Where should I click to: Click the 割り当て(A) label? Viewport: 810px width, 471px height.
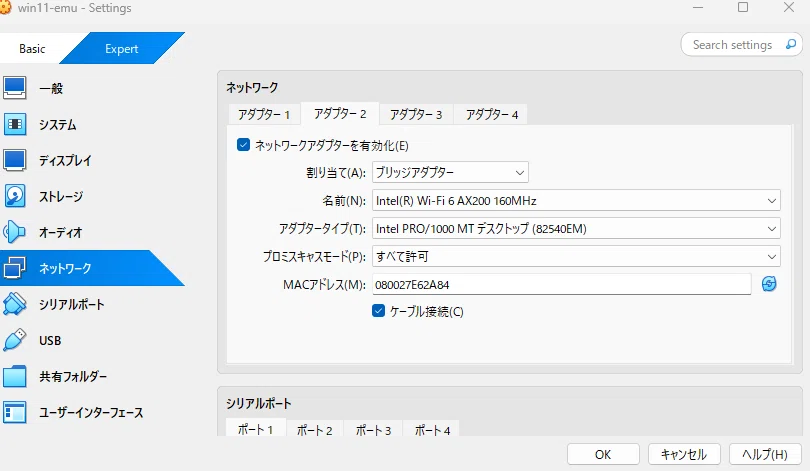click(336, 172)
